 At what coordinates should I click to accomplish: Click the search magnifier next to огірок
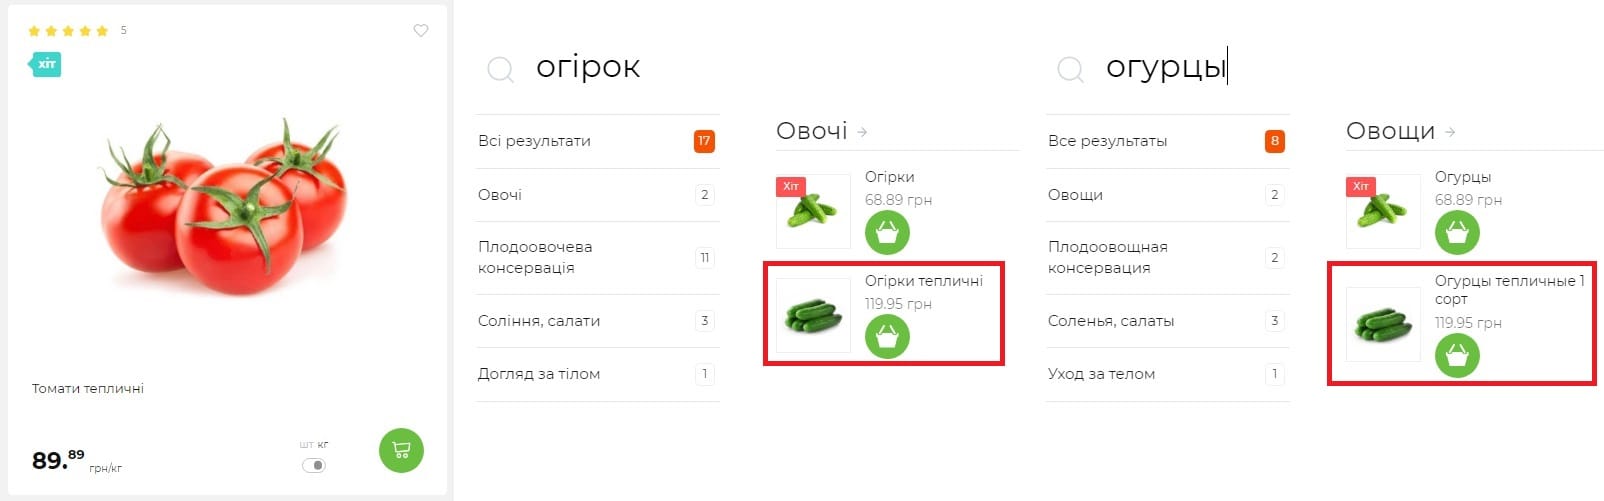(x=500, y=69)
